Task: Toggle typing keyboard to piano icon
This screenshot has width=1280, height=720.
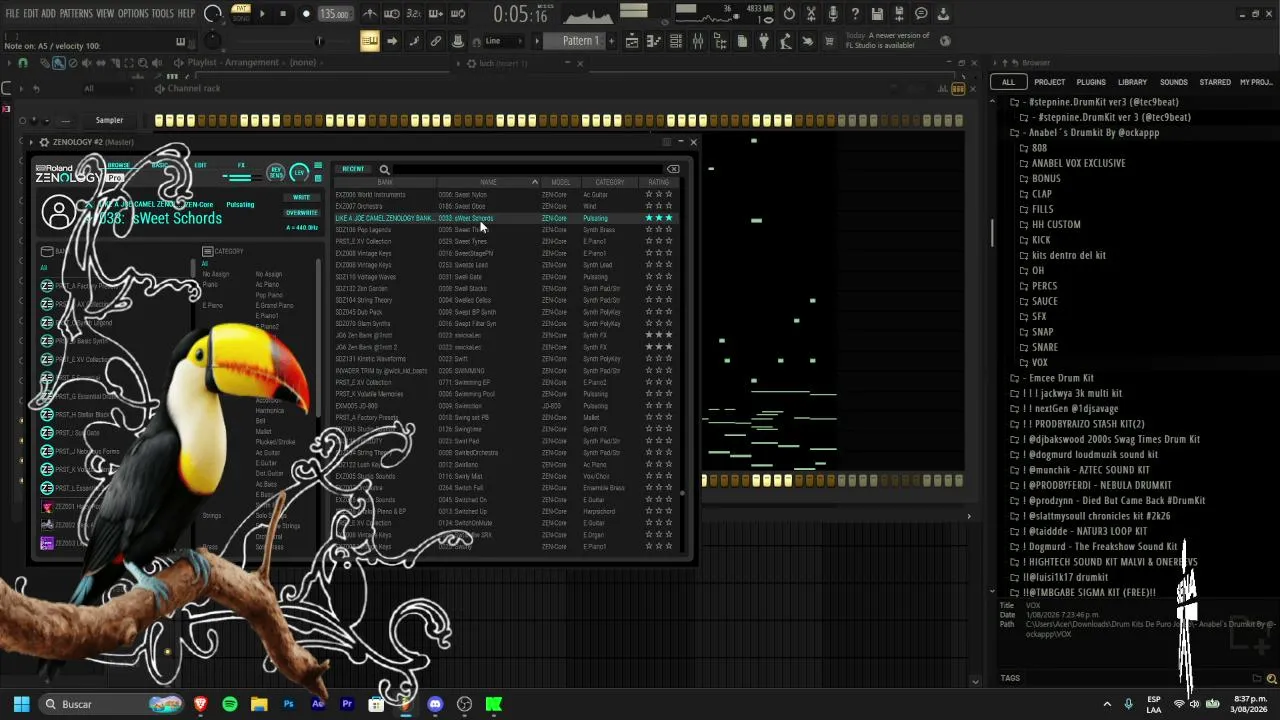Action: (x=370, y=41)
